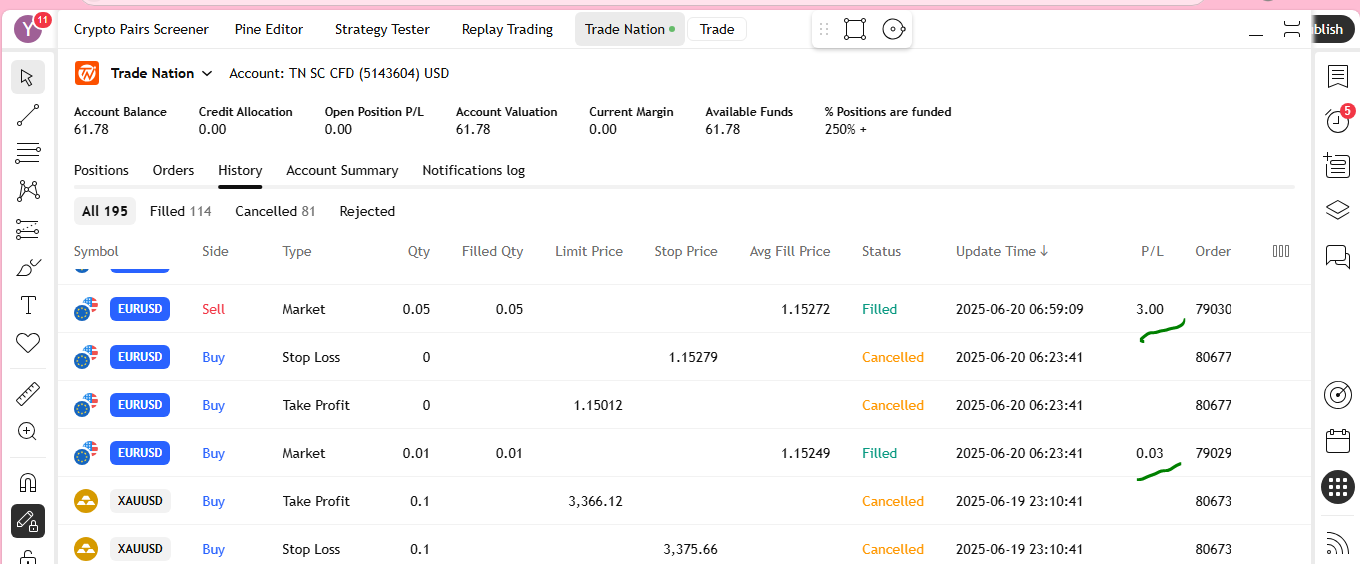This screenshot has height=564, width=1360.
Task: Open the text annotation tool
Action: [28, 305]
